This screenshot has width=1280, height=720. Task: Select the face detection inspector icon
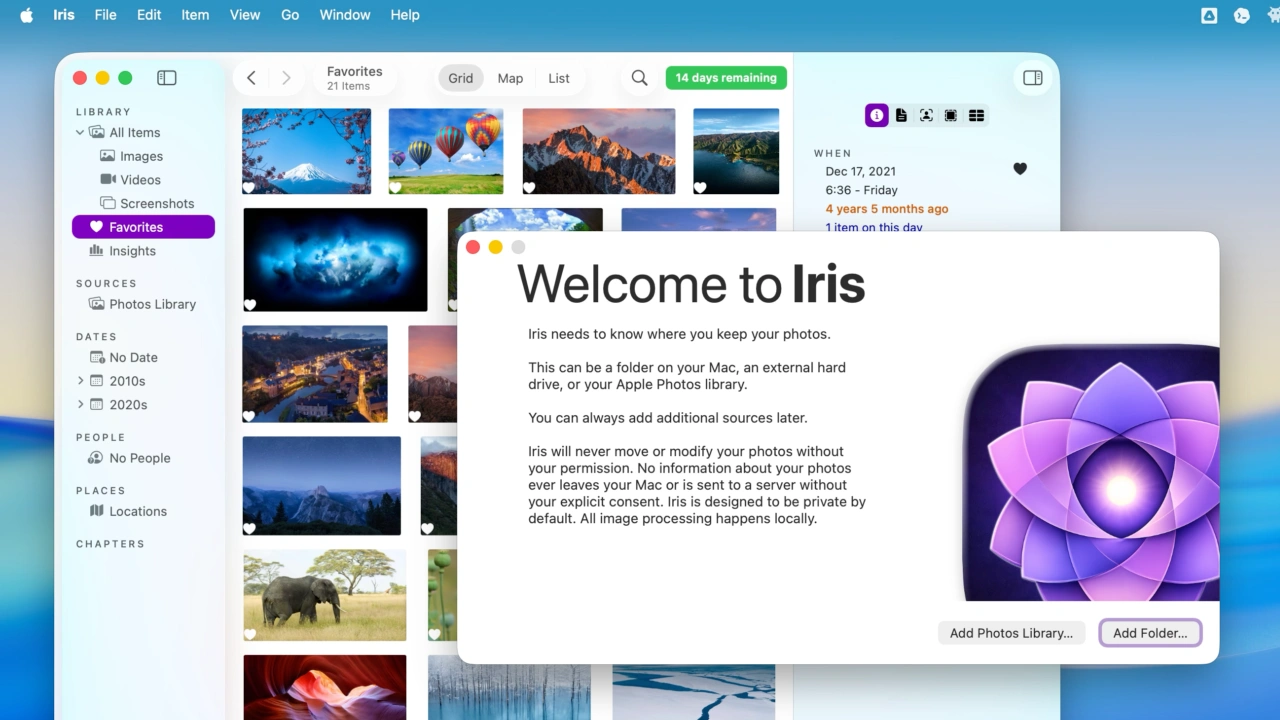(x=926, y=116)
